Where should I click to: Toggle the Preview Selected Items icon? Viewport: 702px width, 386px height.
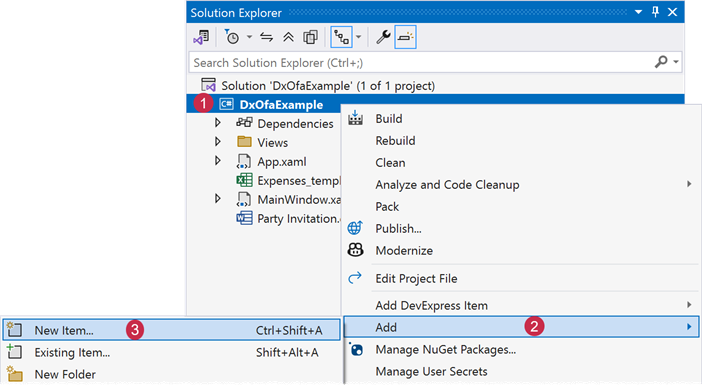[x=405, y=37]
